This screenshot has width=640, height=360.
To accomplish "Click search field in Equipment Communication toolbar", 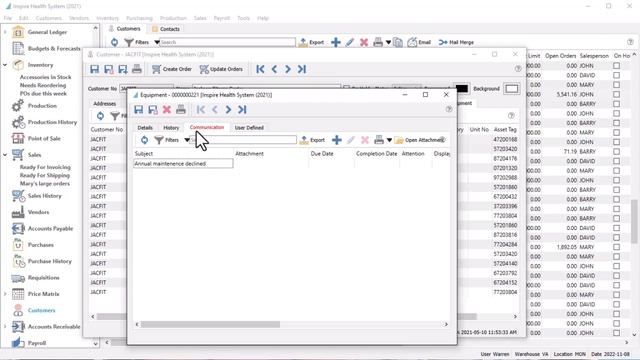I will click(243, 140).
